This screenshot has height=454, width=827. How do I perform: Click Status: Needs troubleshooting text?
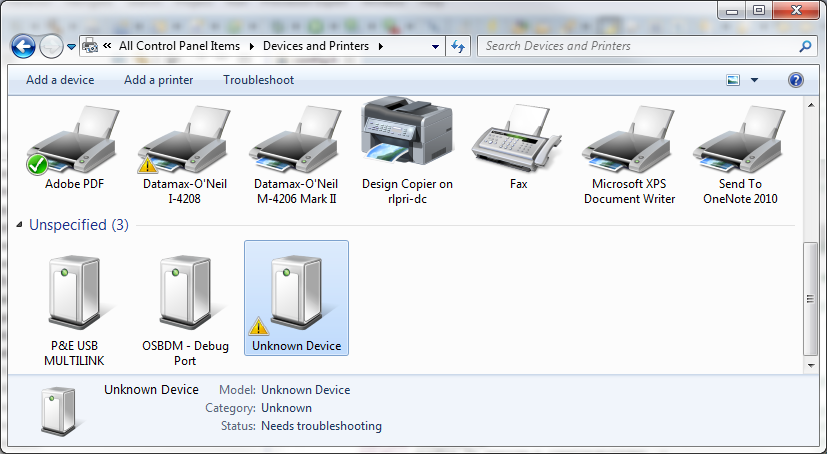(301, 426)
